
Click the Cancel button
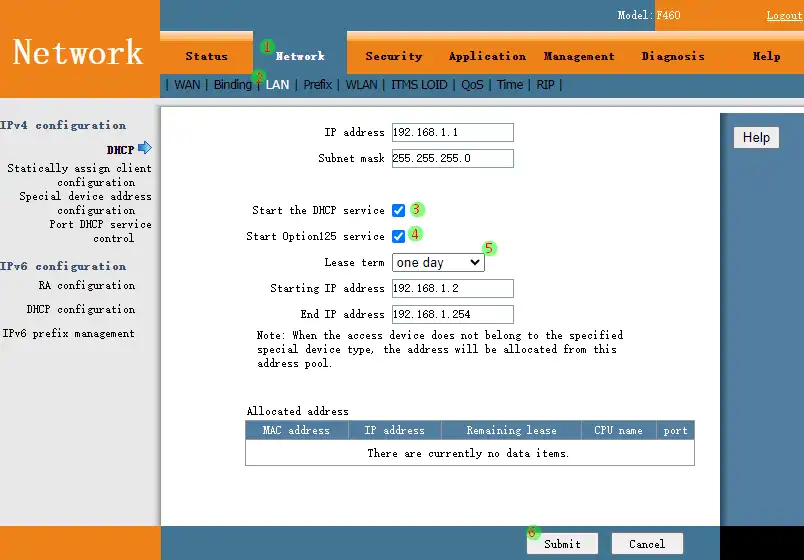click(x=647, y=544)
